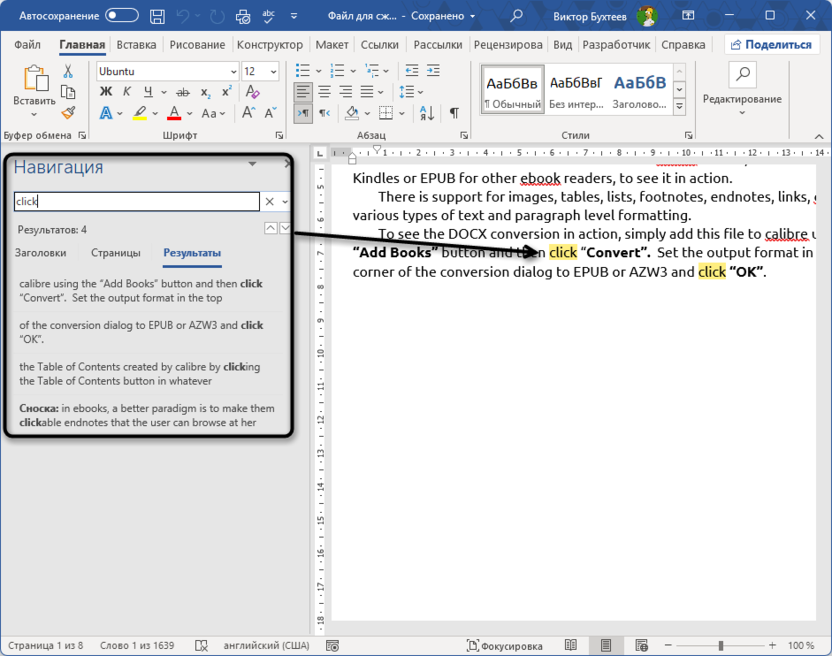Toggle left alignment for paragraph

(304, 92)
